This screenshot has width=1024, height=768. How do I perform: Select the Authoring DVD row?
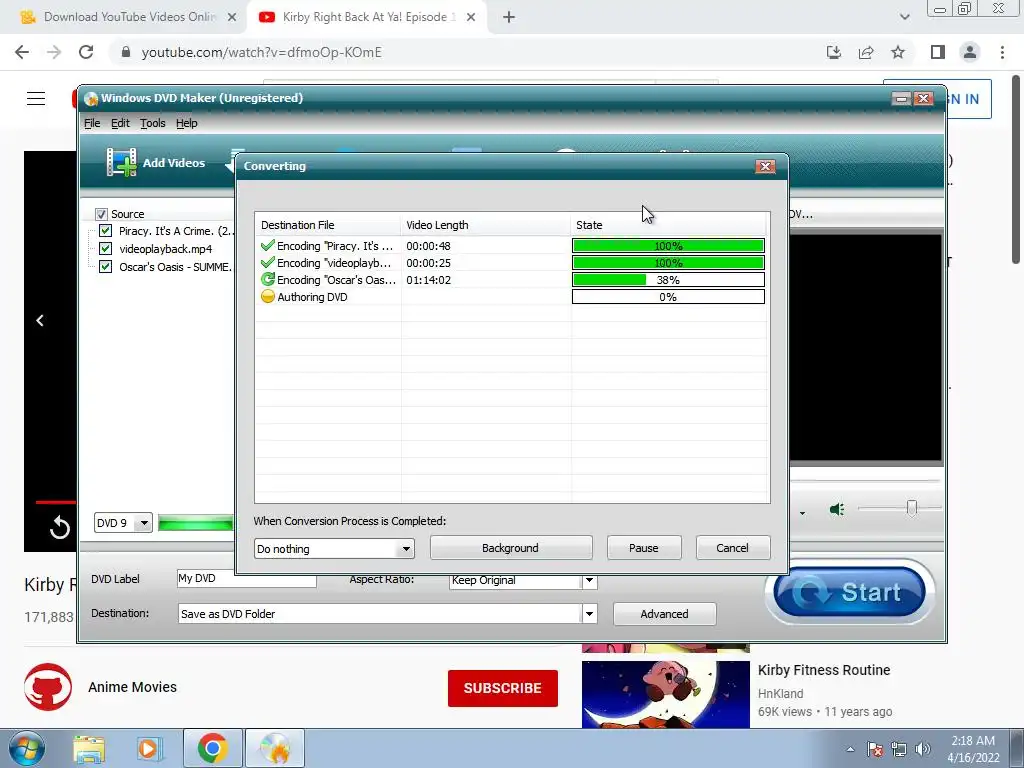(512, 297)
